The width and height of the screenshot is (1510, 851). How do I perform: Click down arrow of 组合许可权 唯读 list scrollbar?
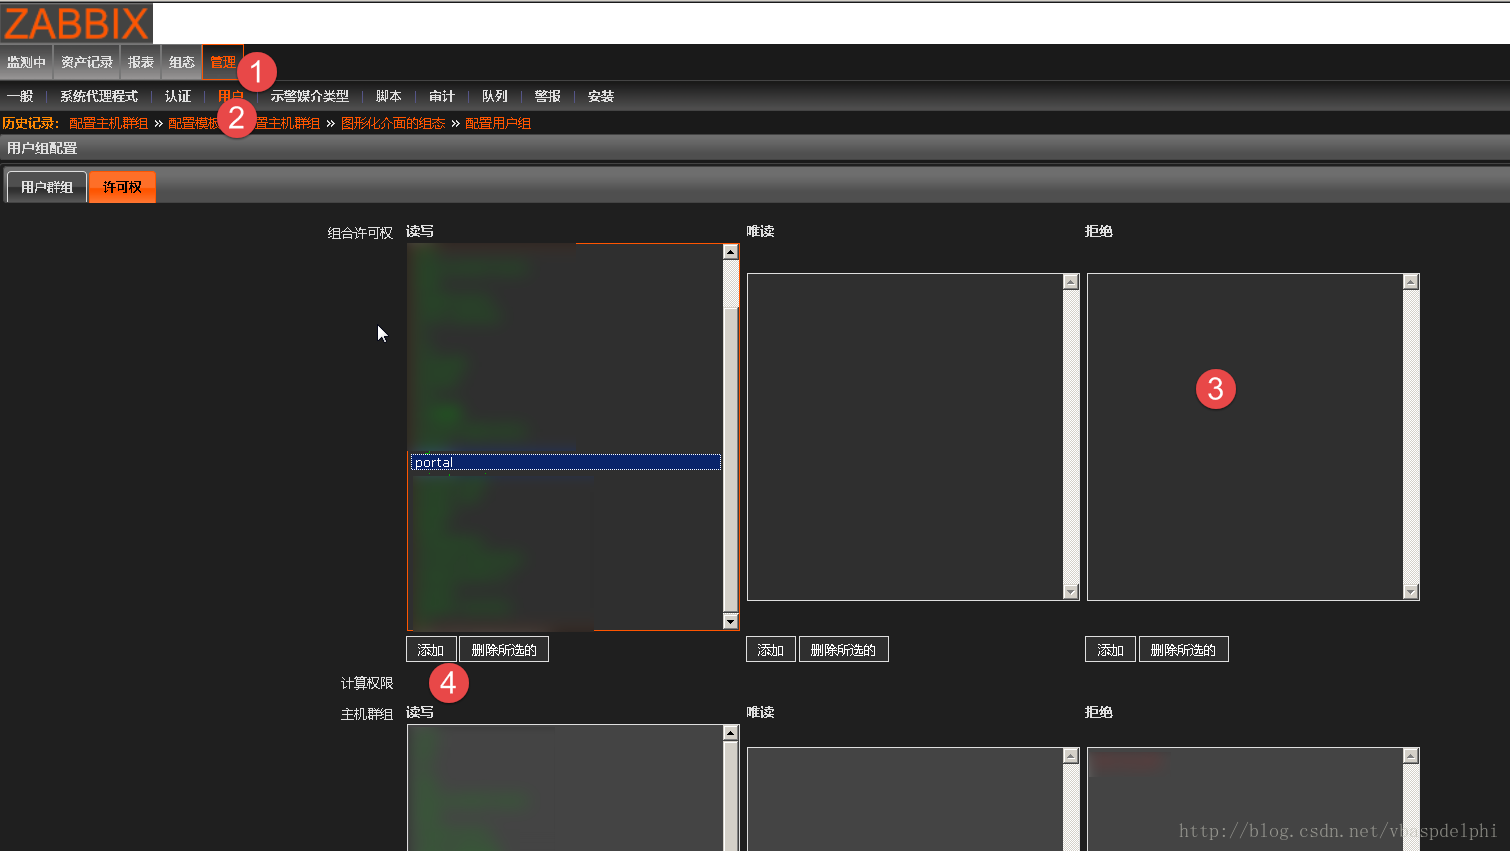(1071, 591)
